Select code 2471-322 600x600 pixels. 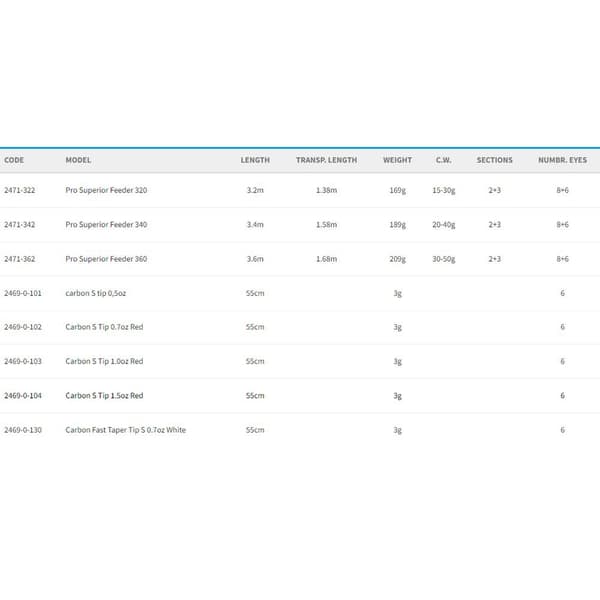pyautogui.click(x=20, y=190)
